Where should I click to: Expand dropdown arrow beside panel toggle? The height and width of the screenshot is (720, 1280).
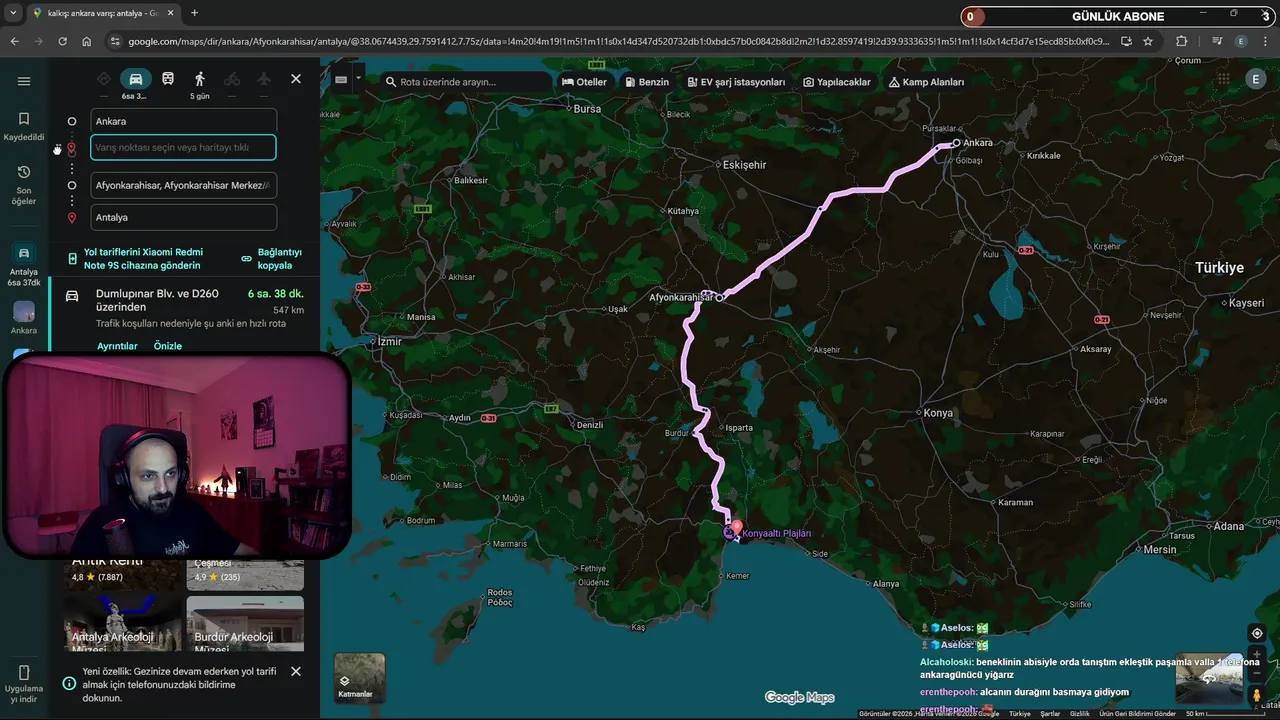click(359, 80)
